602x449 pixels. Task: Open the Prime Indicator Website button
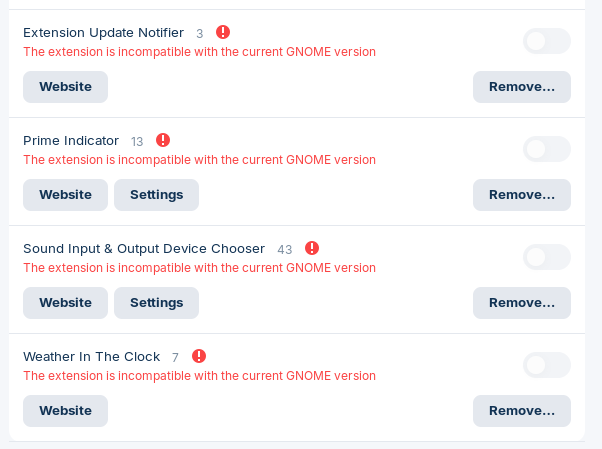[x=65, y=195]
